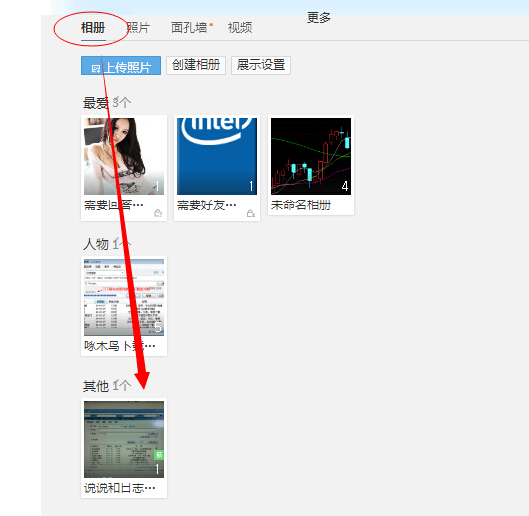Screen dimensions: 529x516
Task: Click the 未命名相册 album title
Action: coord(301,205)
